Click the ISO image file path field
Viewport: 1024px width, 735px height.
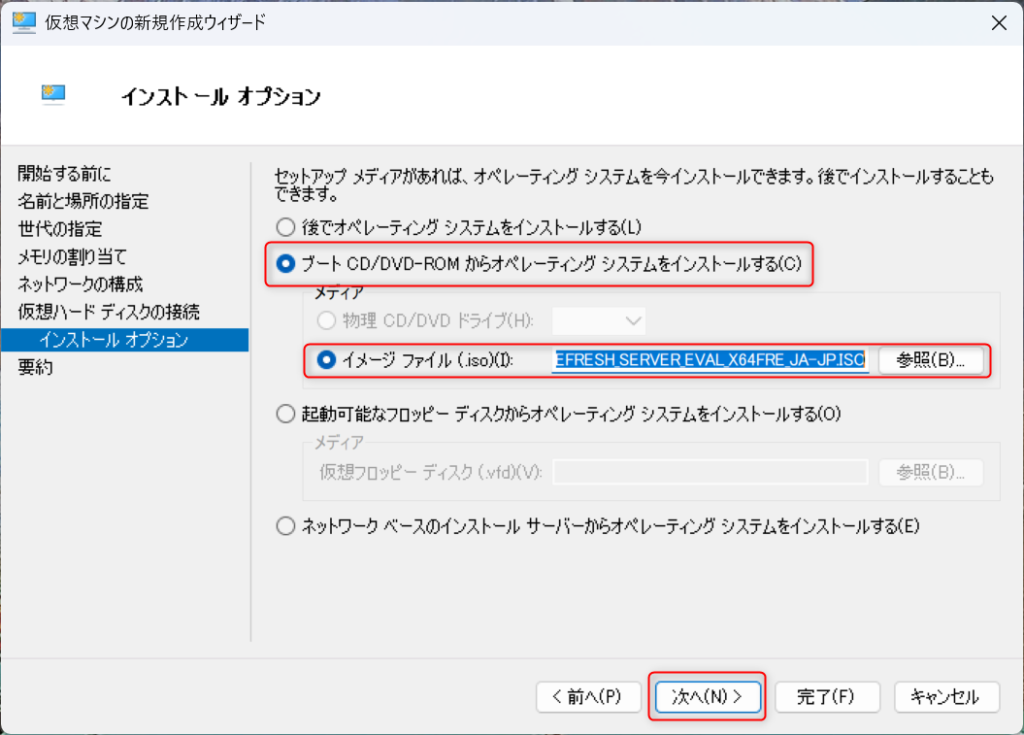[x=708, y=361]
